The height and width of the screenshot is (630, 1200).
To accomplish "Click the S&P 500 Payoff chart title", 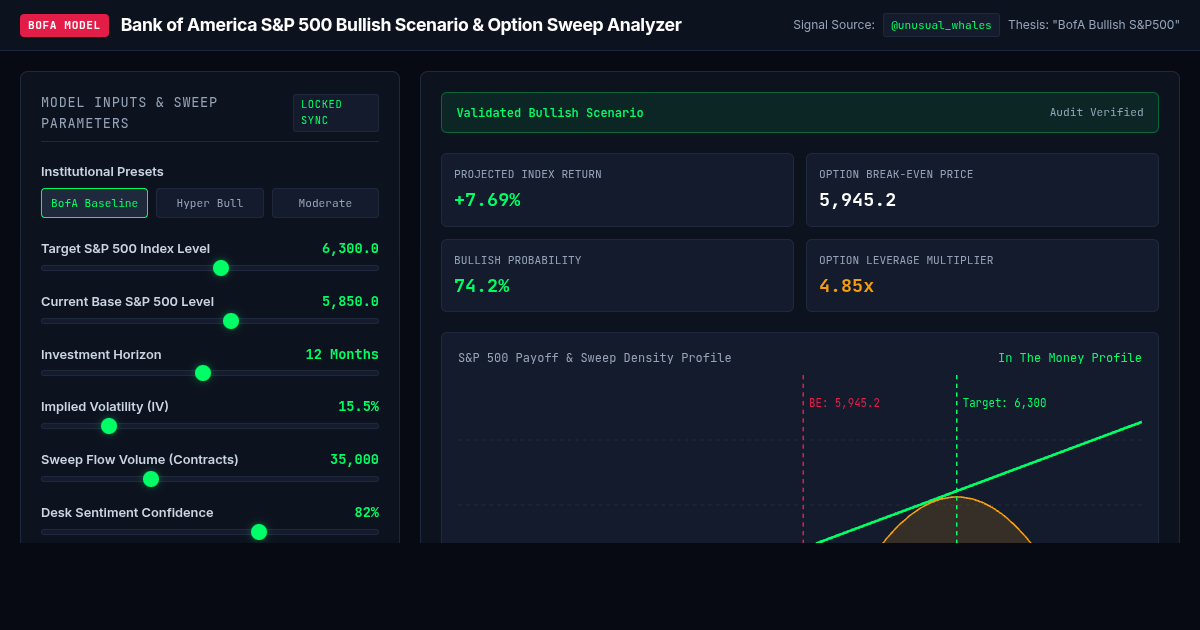I will 595,358.
